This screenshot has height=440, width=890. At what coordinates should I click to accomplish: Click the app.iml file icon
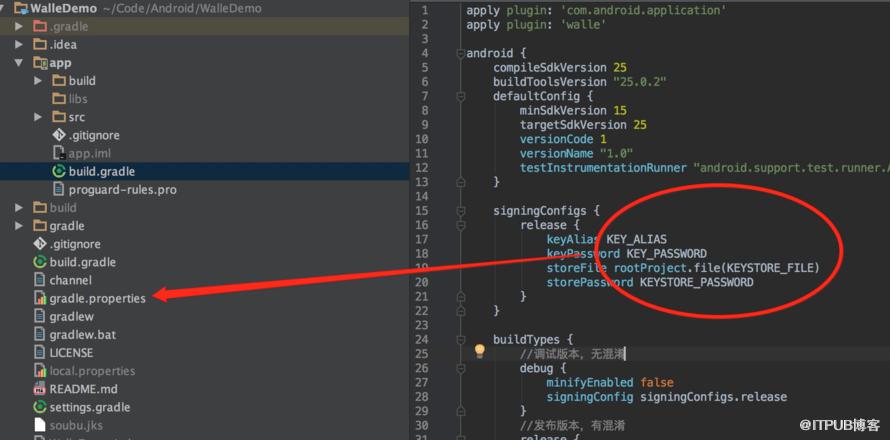[59, 153]
